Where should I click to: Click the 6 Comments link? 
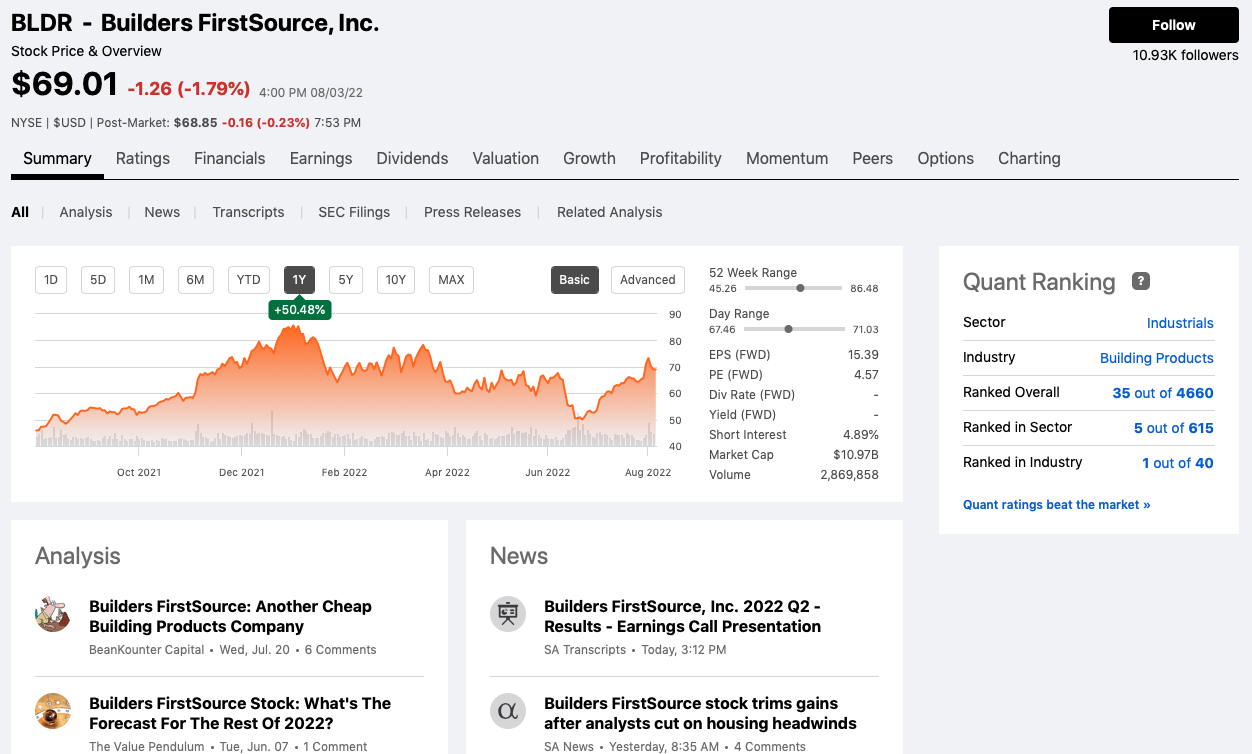click(341, 650)
